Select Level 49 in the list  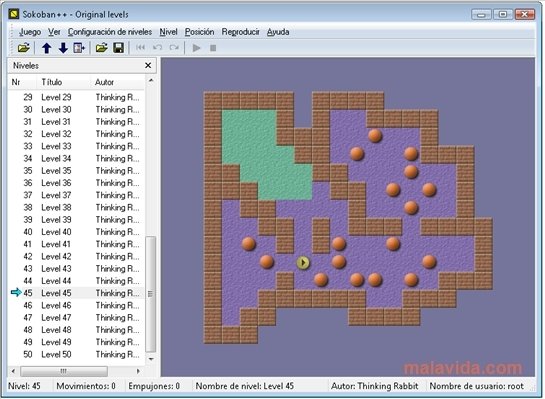76,342
